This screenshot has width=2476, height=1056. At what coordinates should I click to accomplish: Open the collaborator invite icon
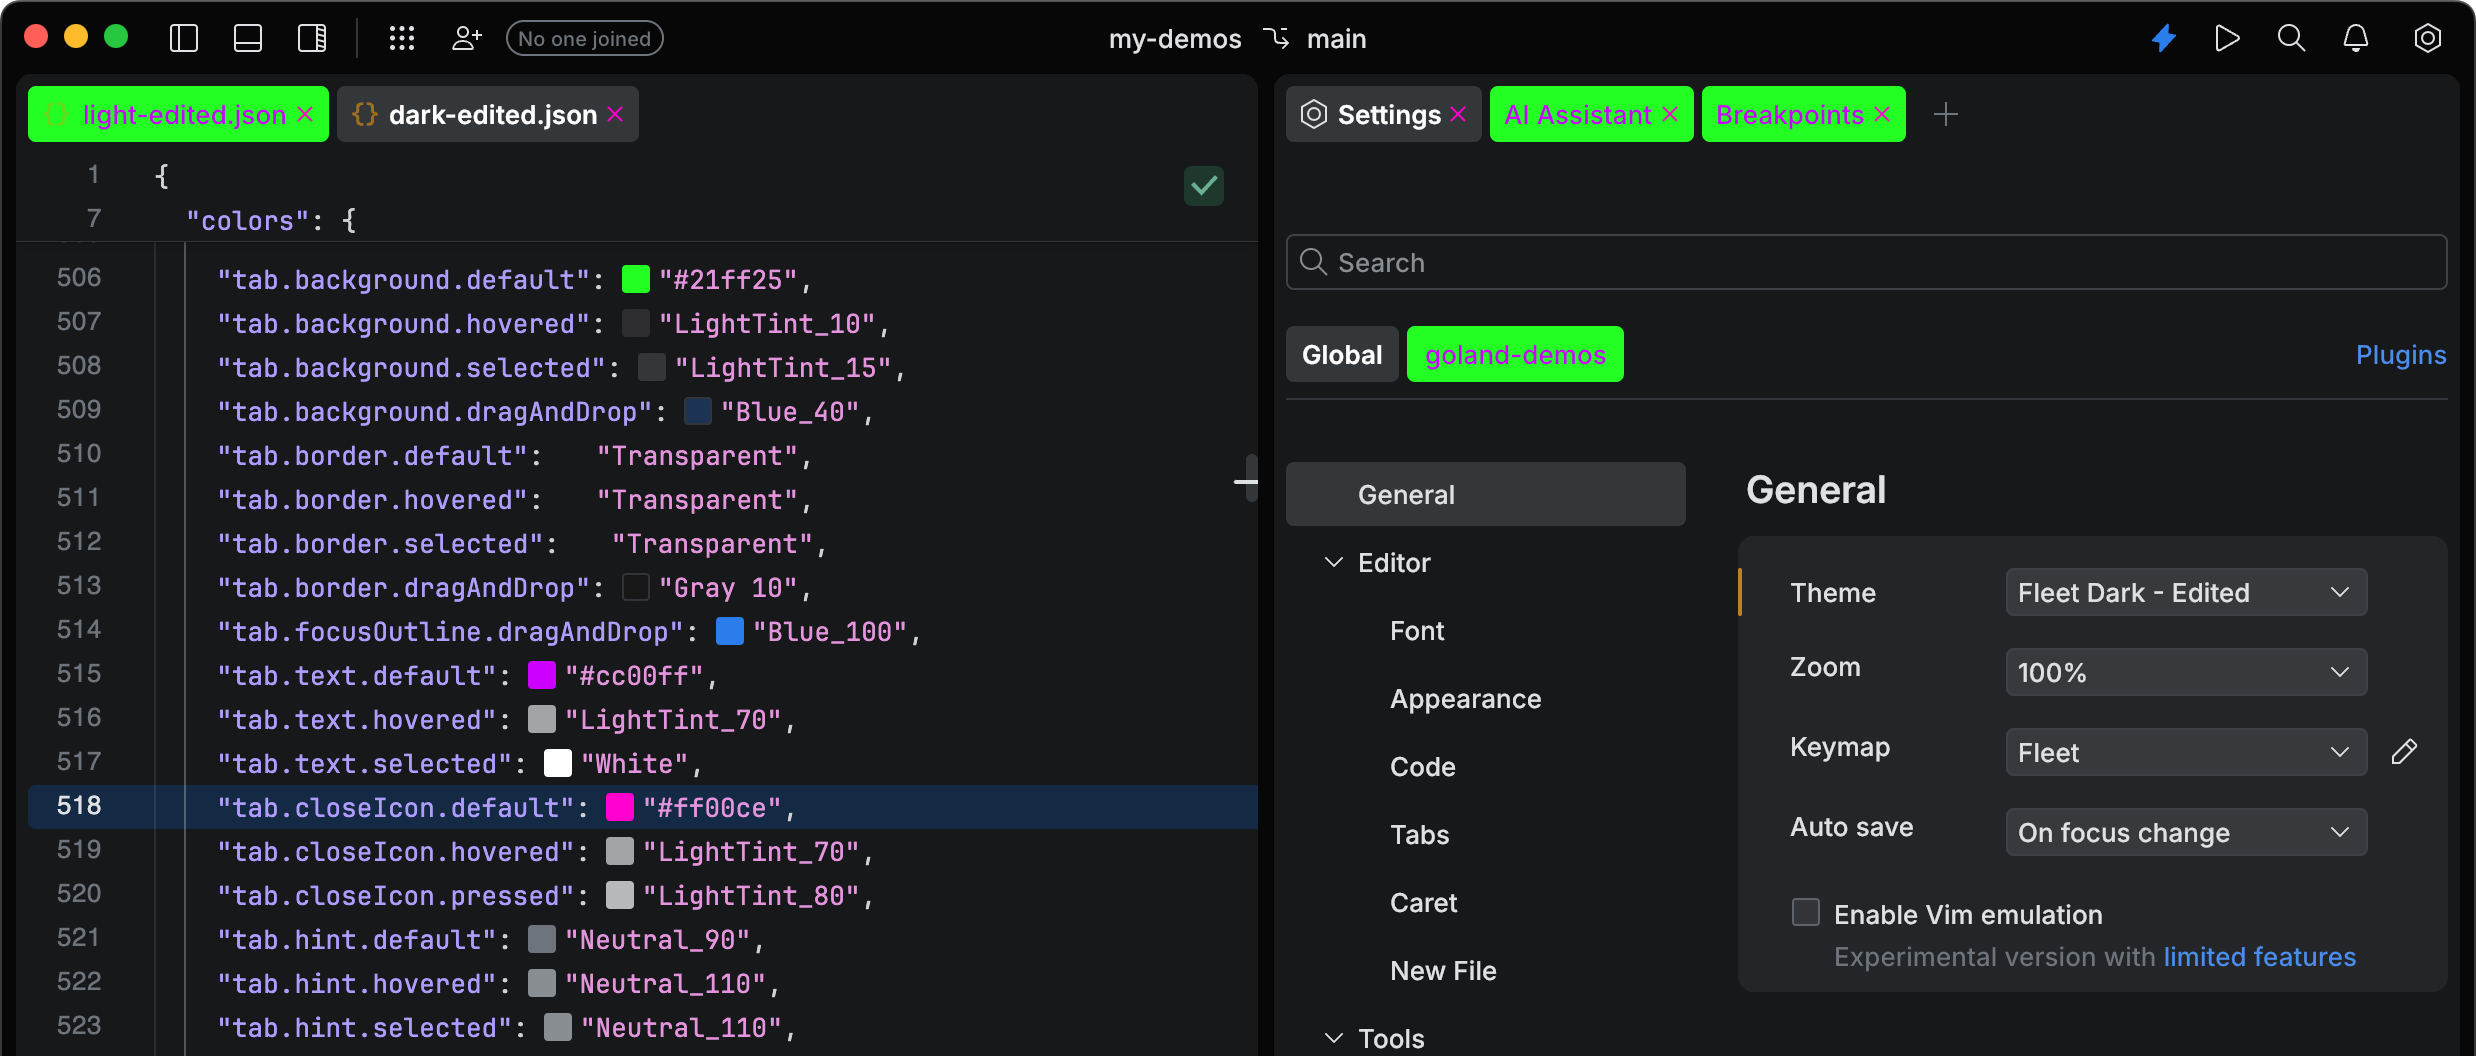coord(465,38)
